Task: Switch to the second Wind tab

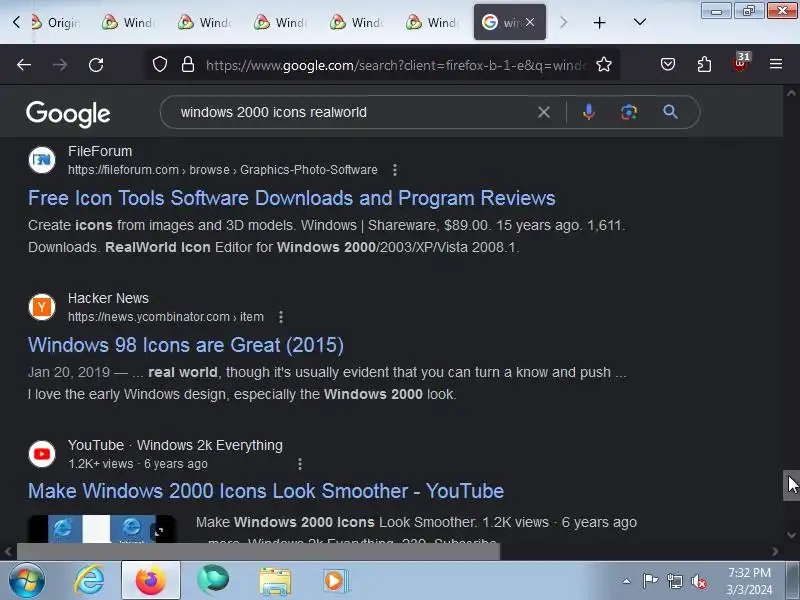Action: pyautogui.click(x=205, y=22)
